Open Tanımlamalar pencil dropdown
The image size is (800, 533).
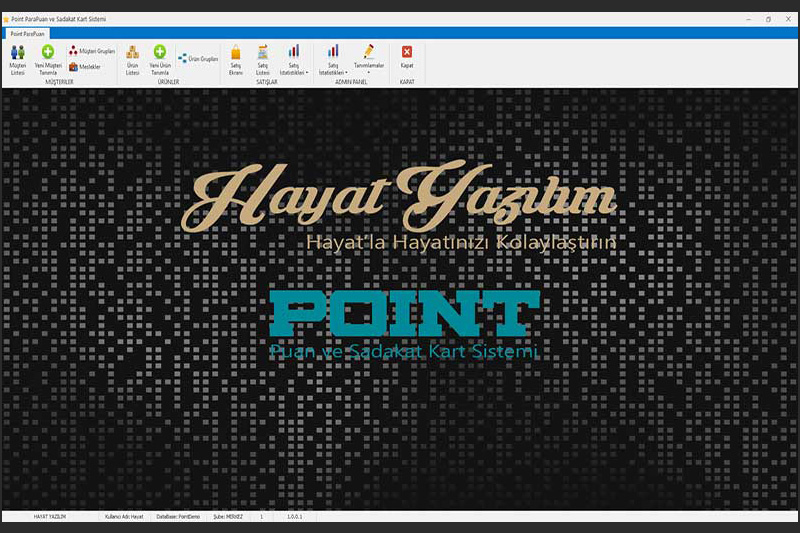[x=369, y=60]
